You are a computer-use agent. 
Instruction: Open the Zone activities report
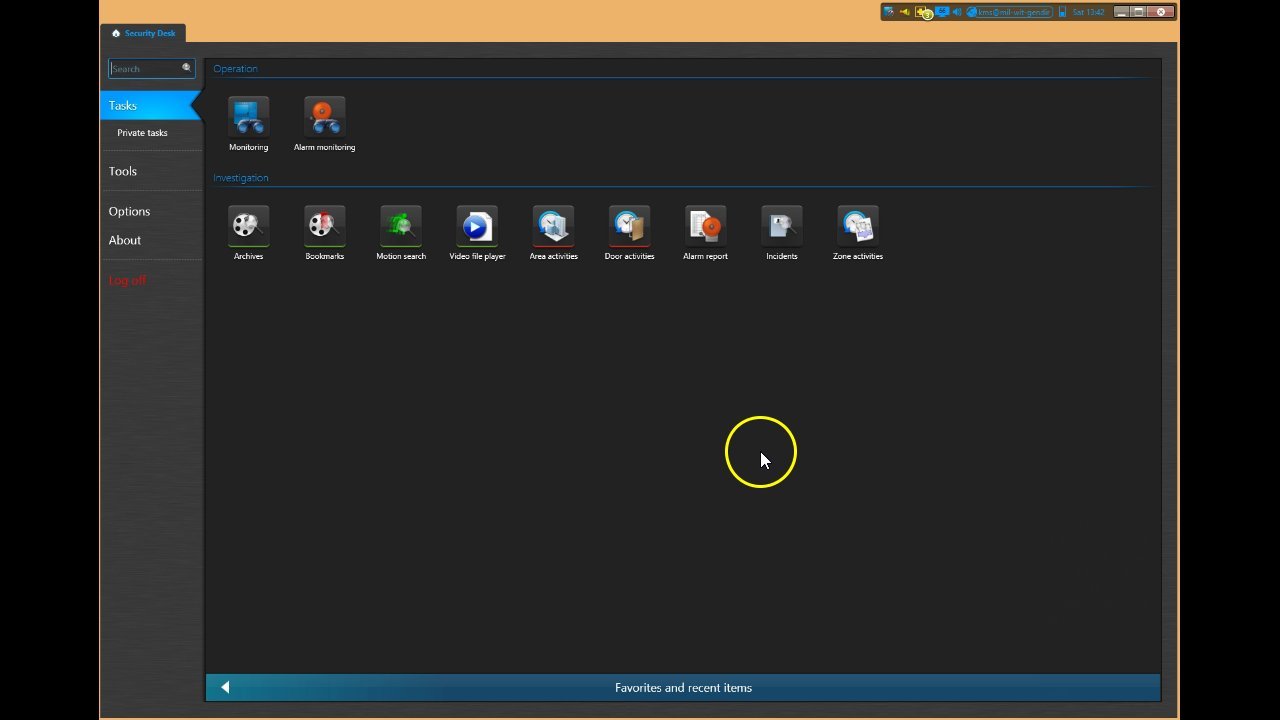[x=857, y=233]
